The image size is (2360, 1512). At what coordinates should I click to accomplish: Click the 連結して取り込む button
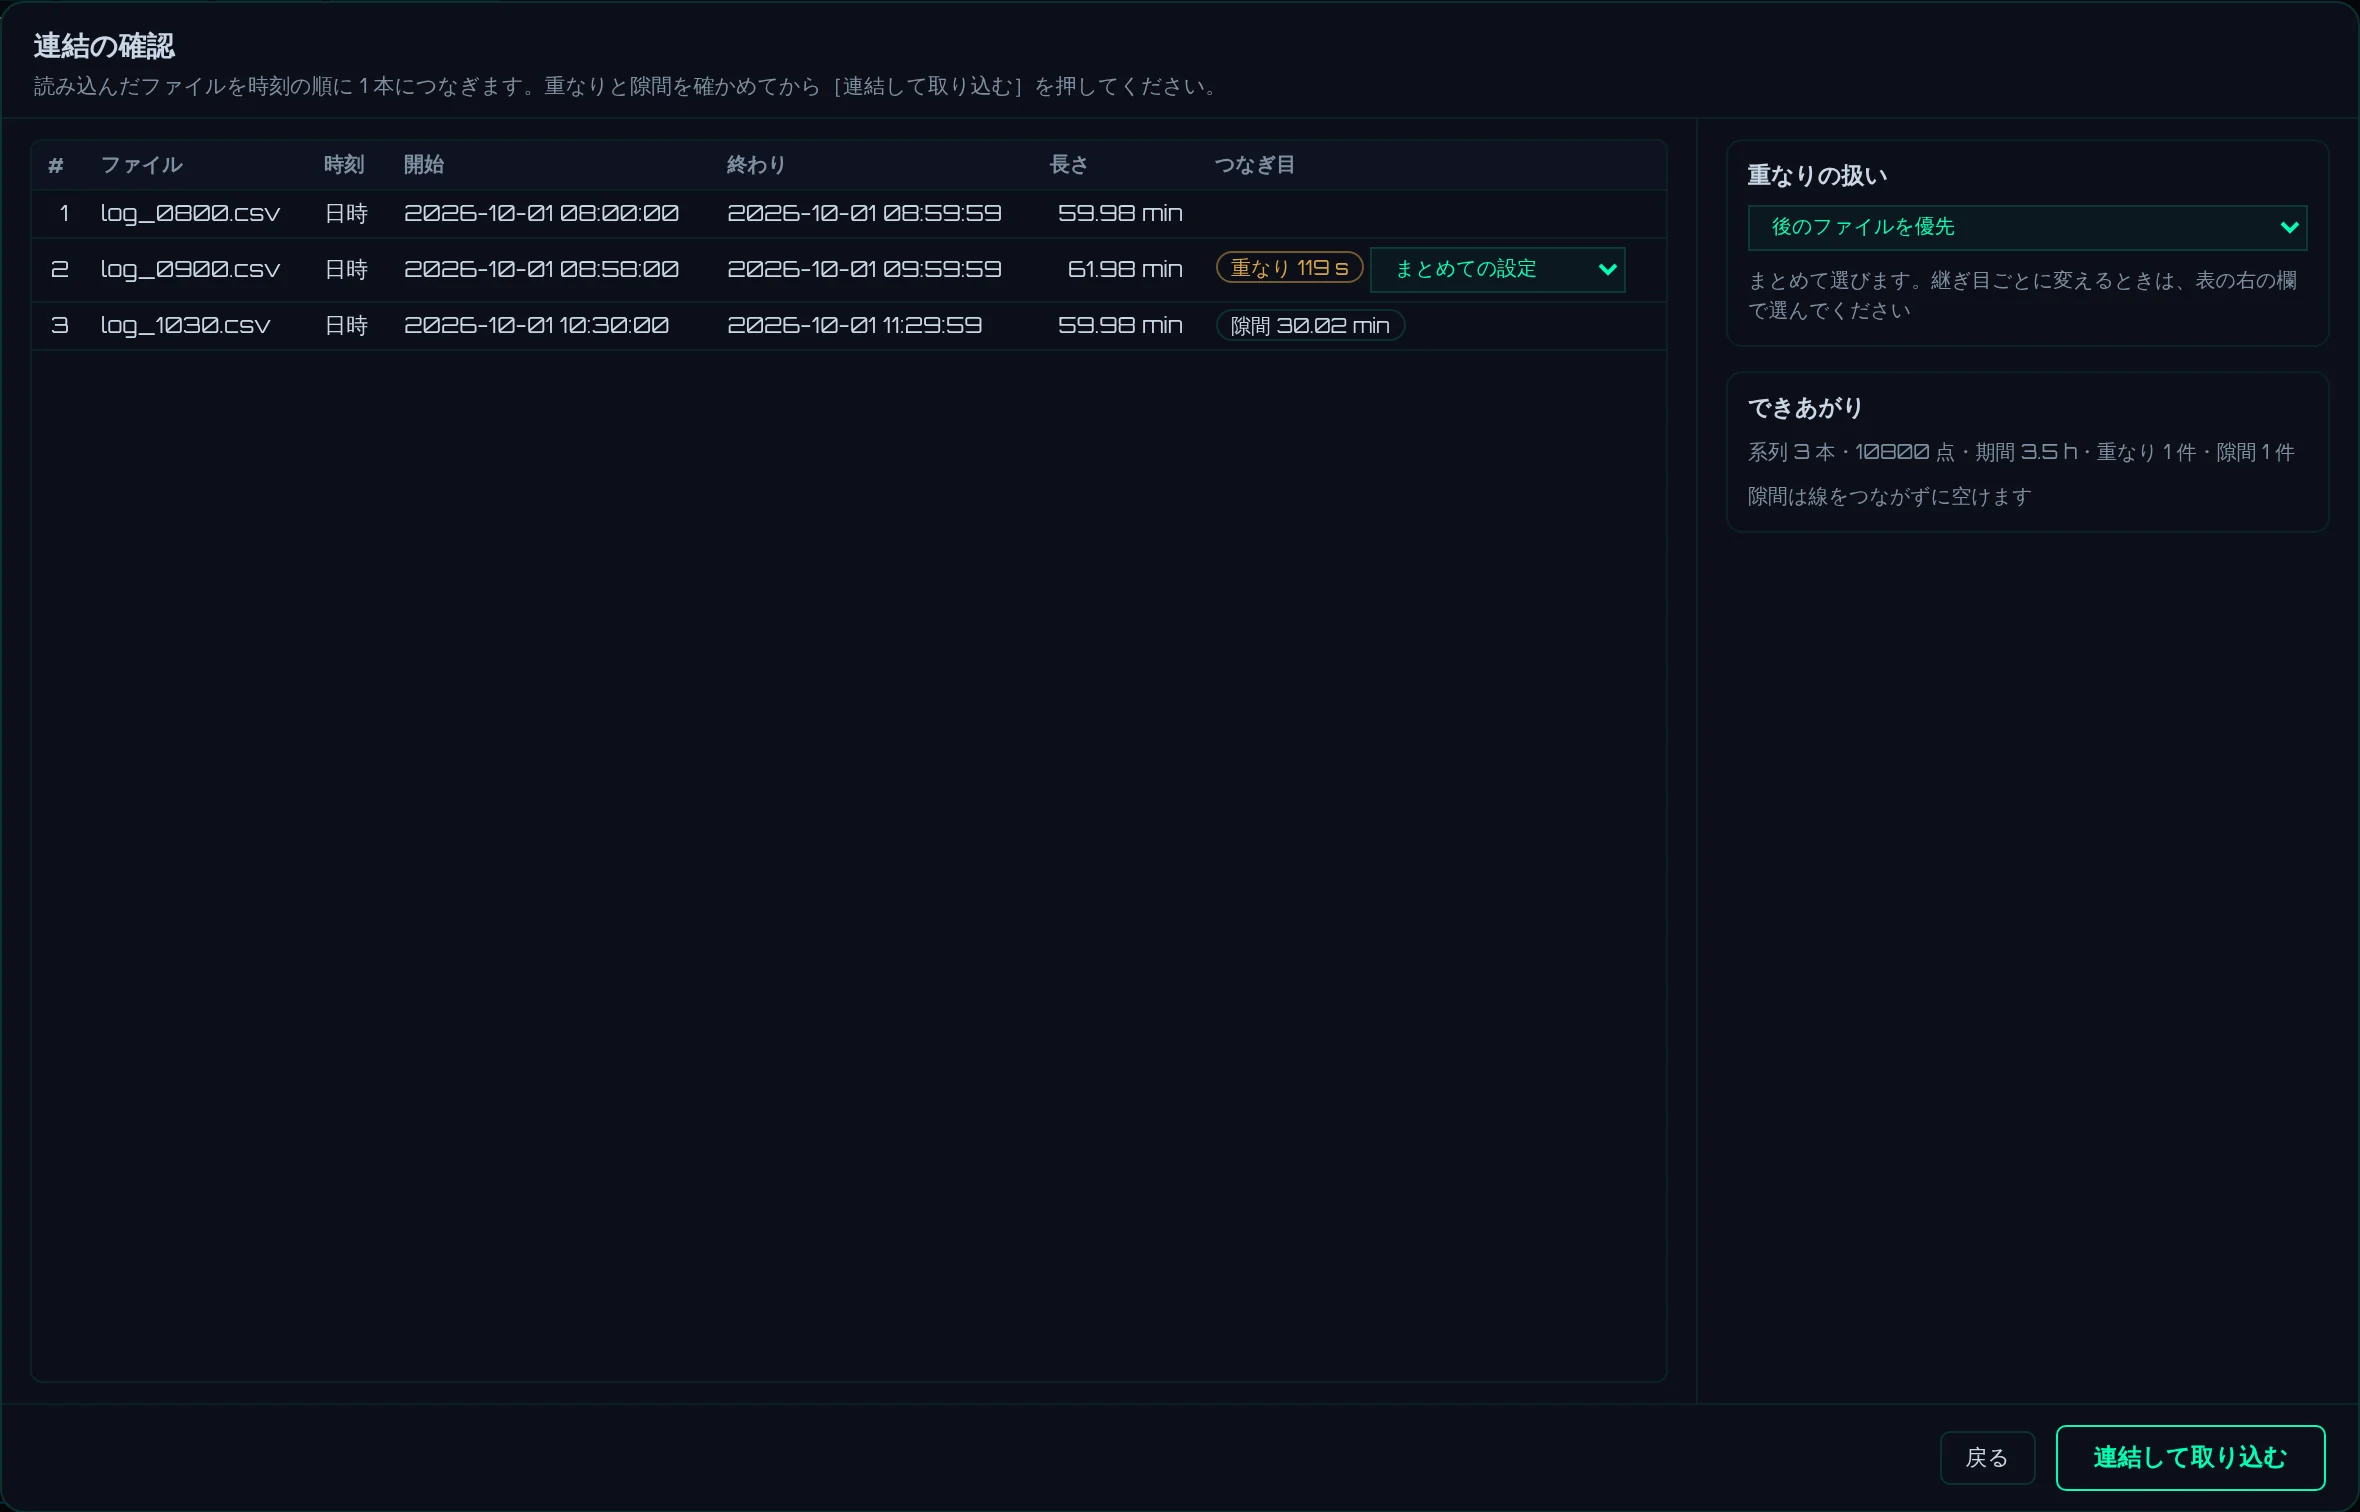click(2190, 1457)
